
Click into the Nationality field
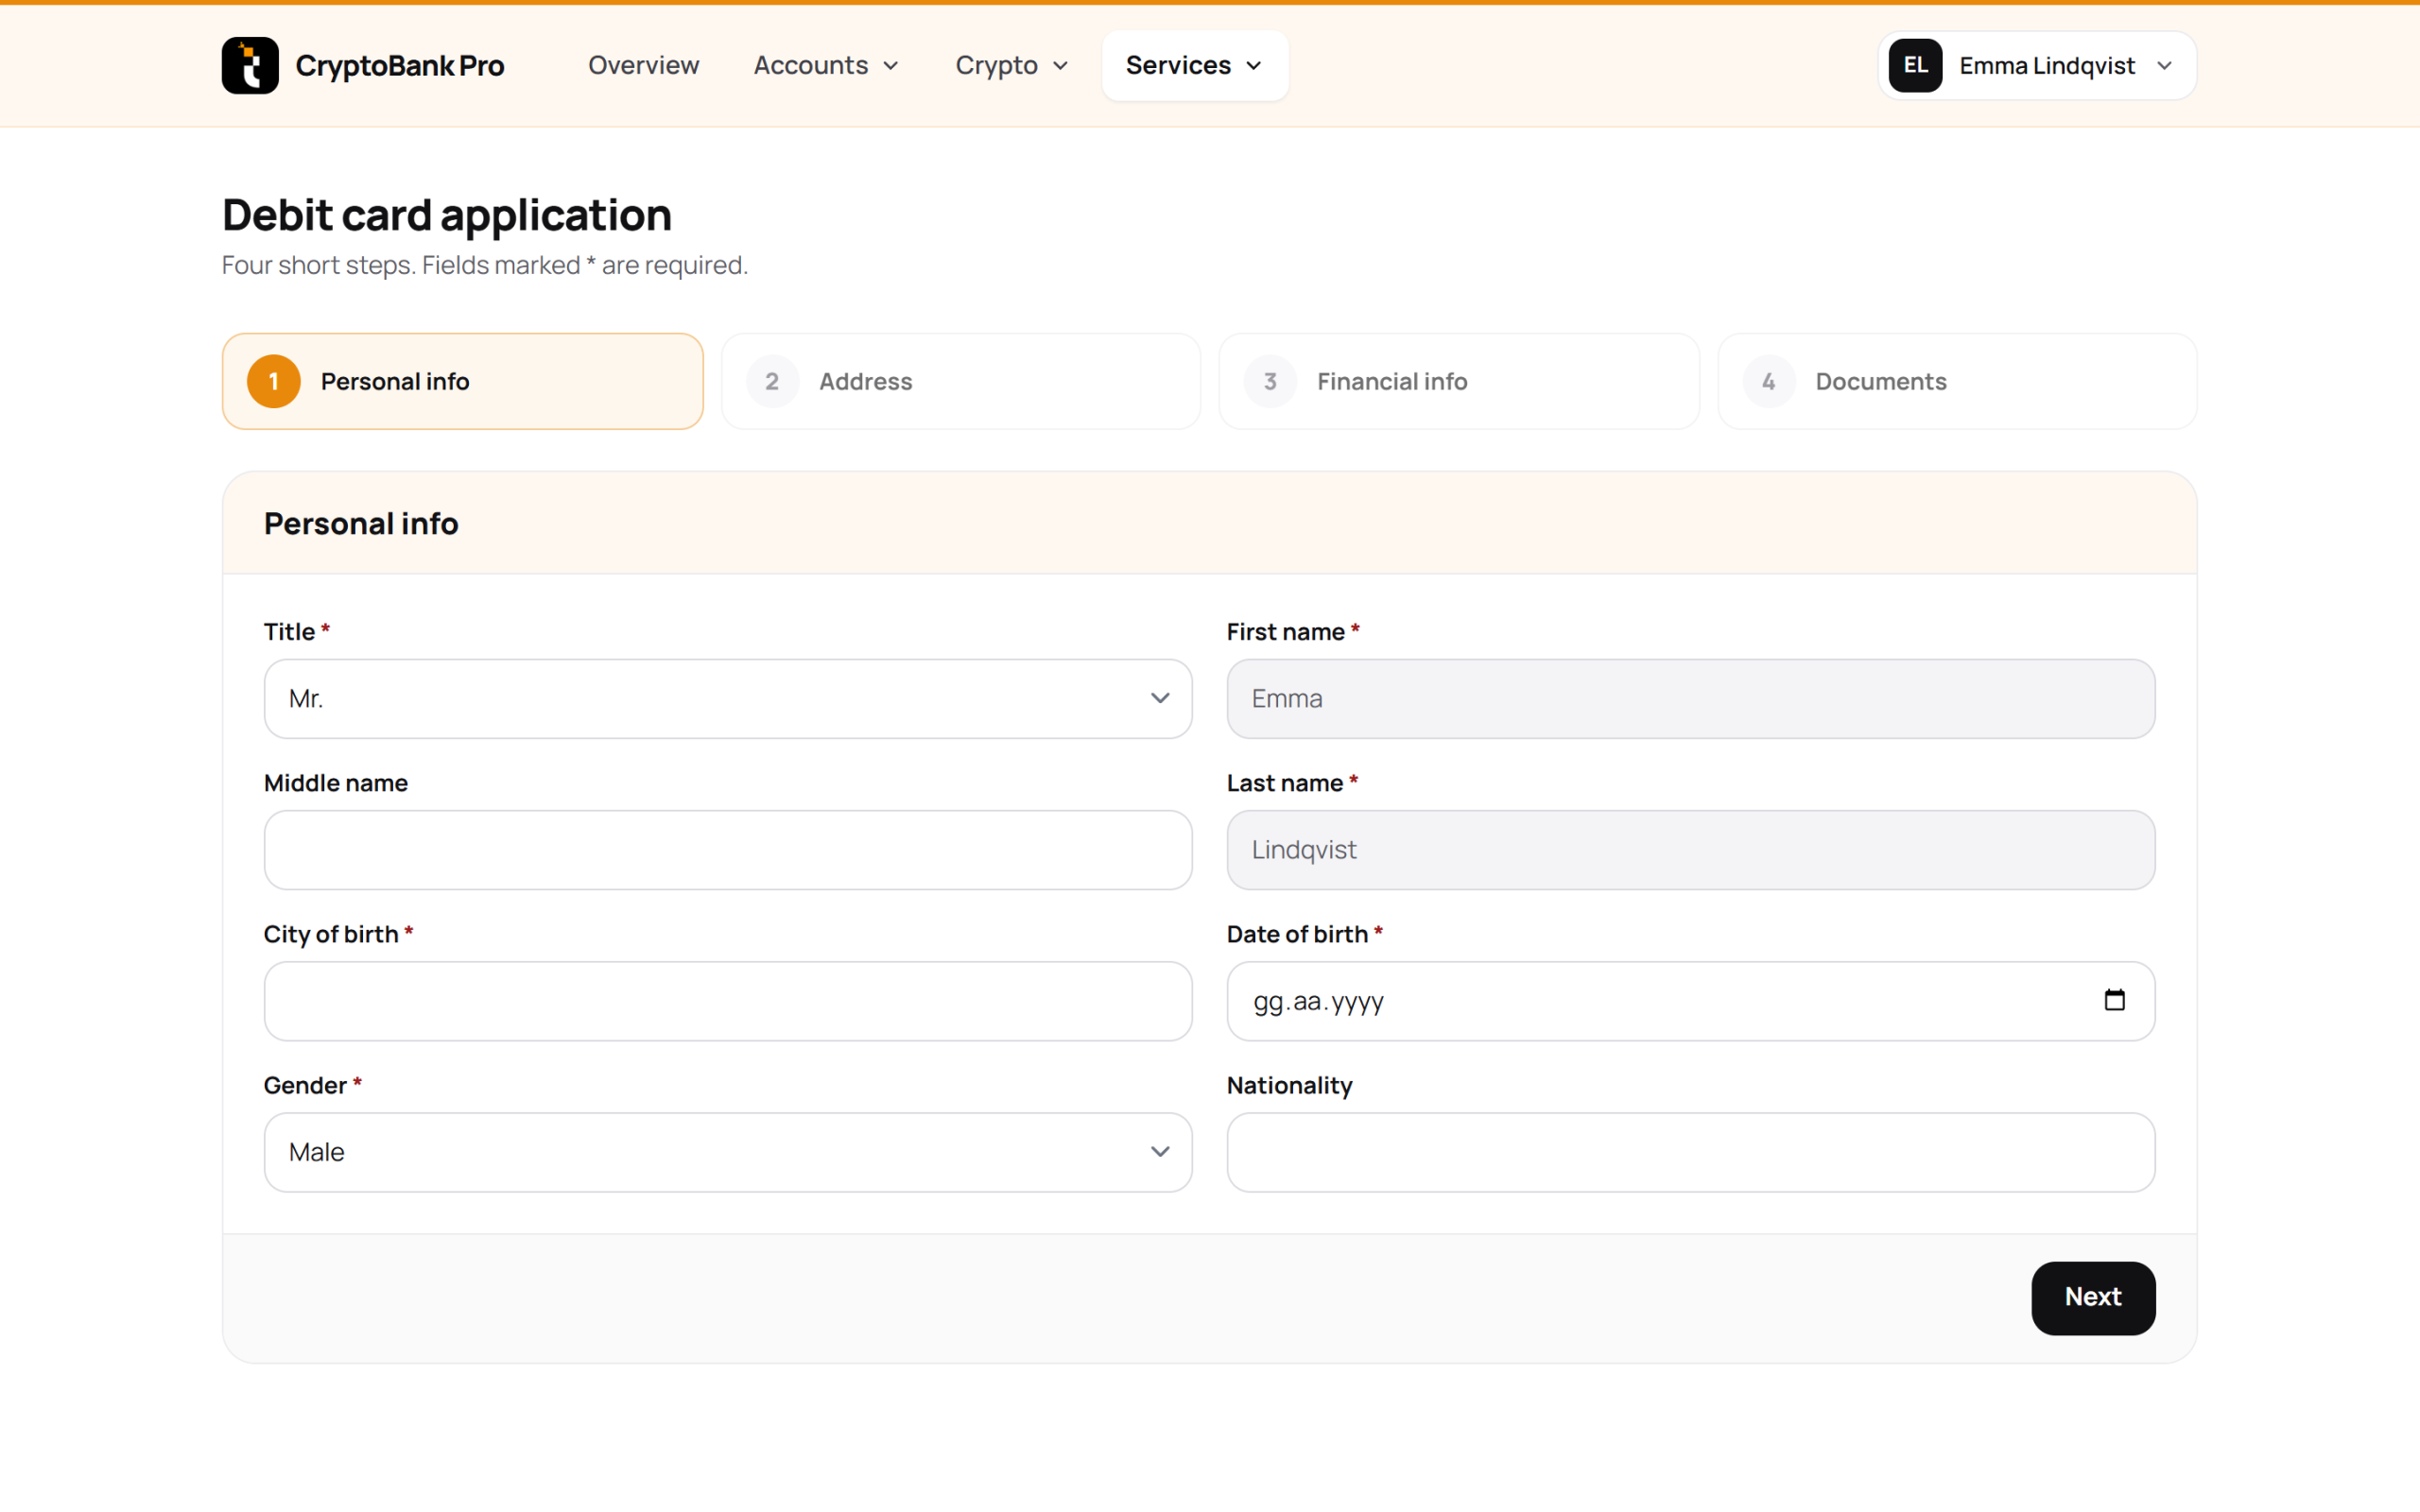pyautogui.click(x=1690, y=1152)
